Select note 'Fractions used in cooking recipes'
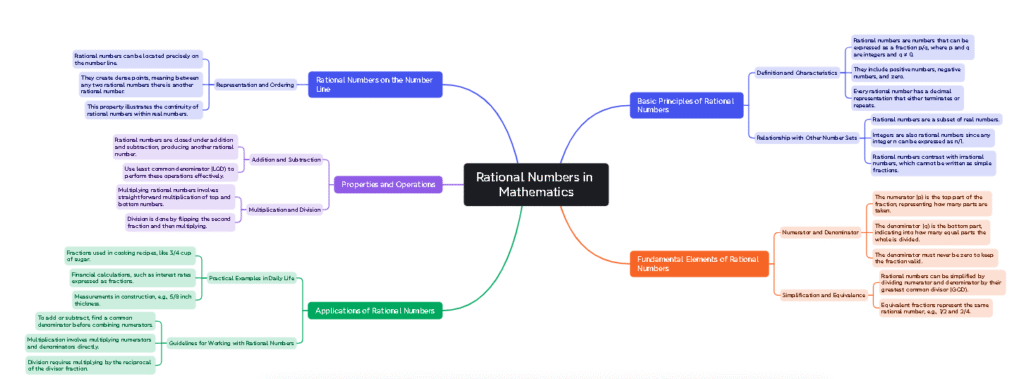 point(129,255)
